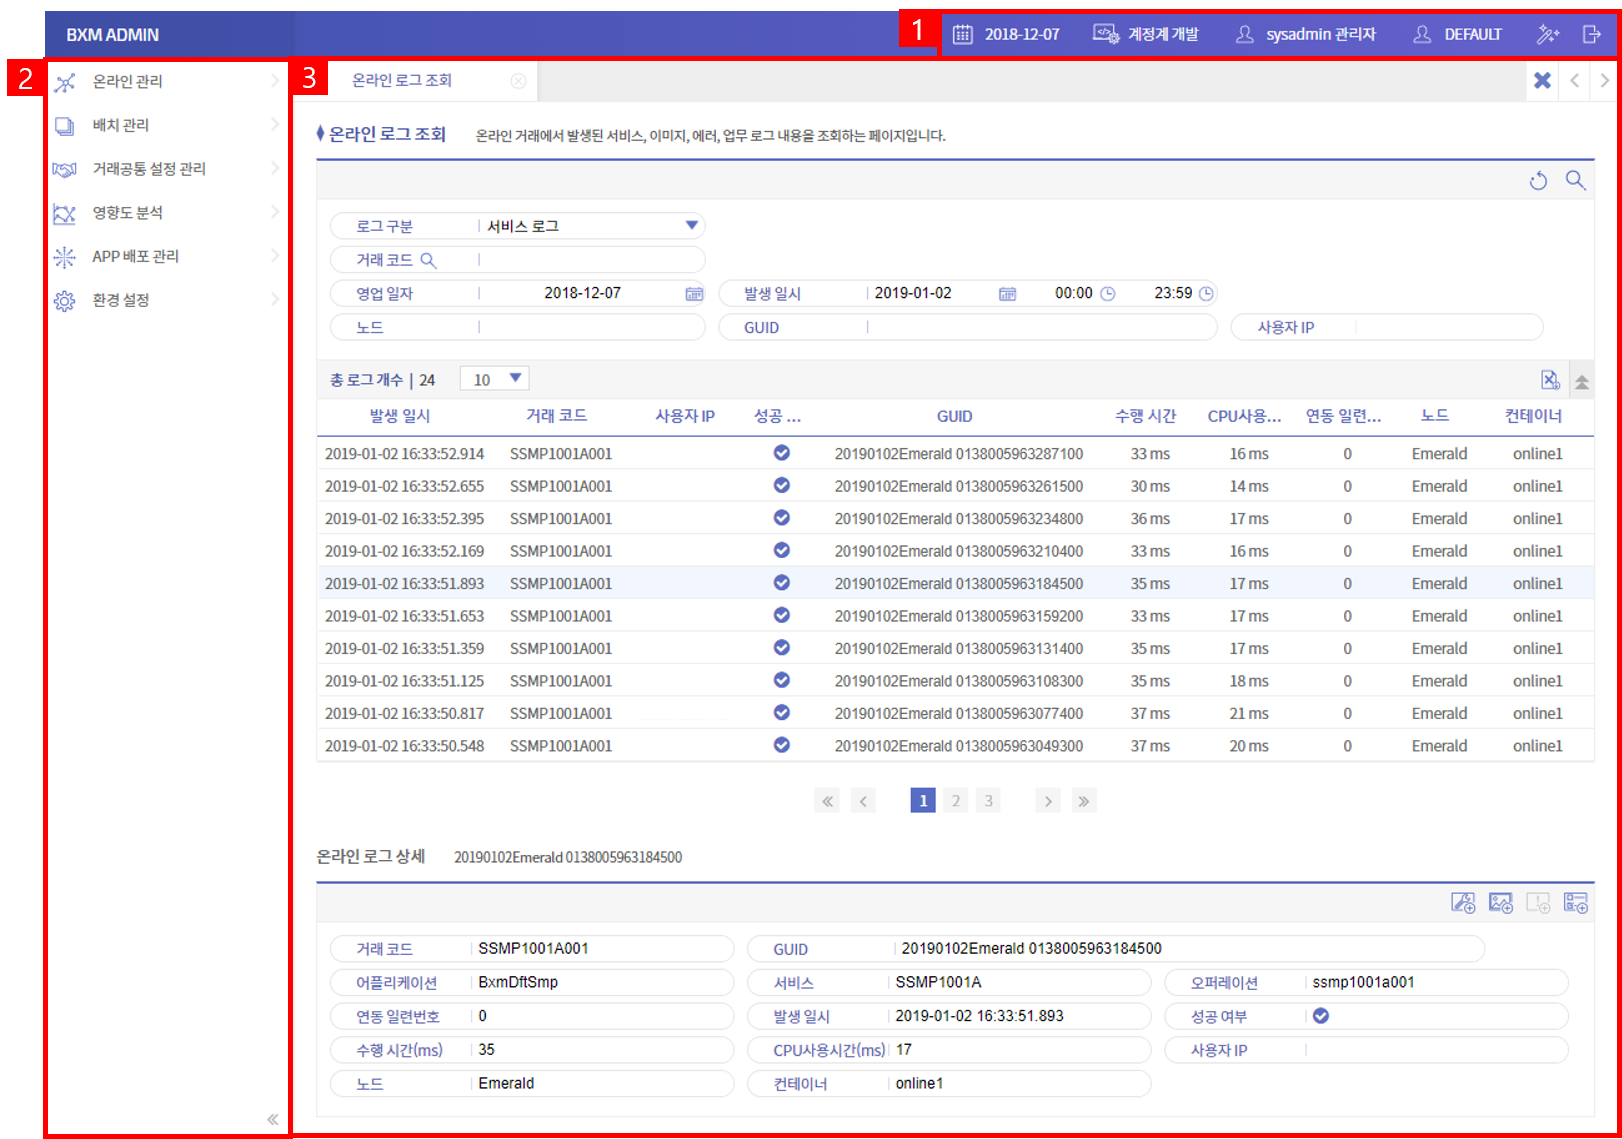
Task: Select row with GUID ending 3261500
Action: coord(955,486)
